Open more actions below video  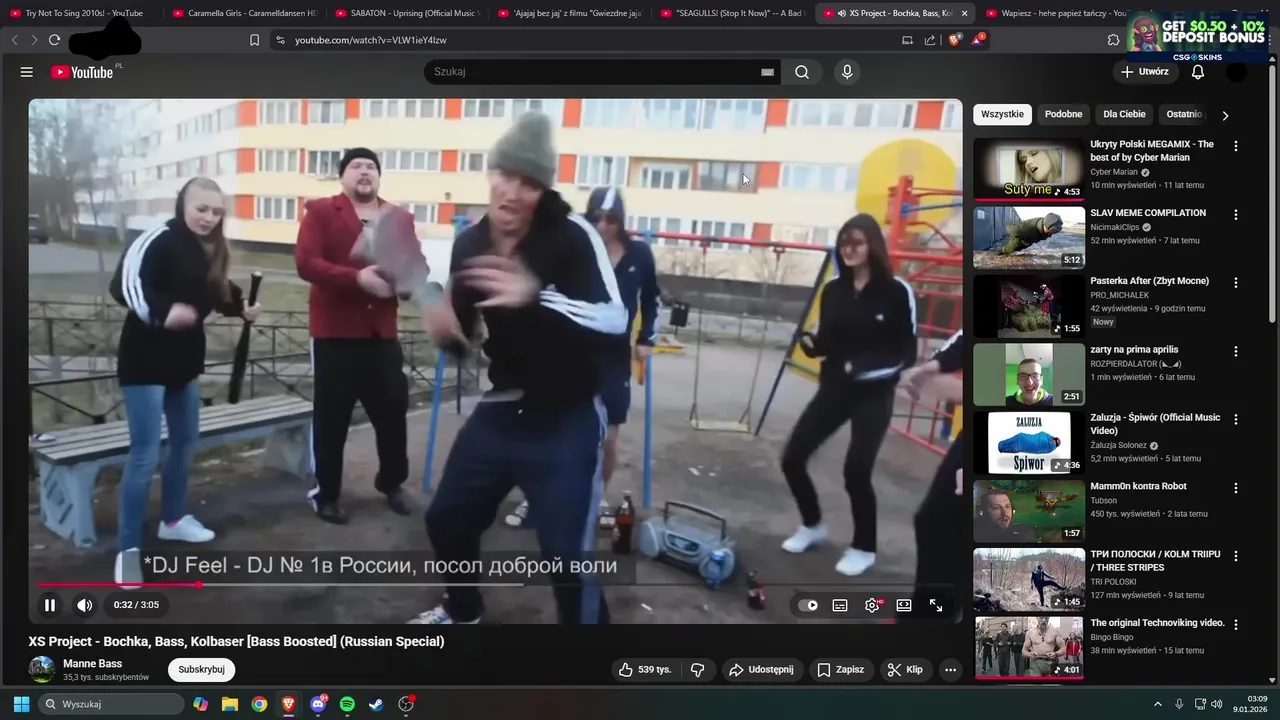tap(950, 670)
